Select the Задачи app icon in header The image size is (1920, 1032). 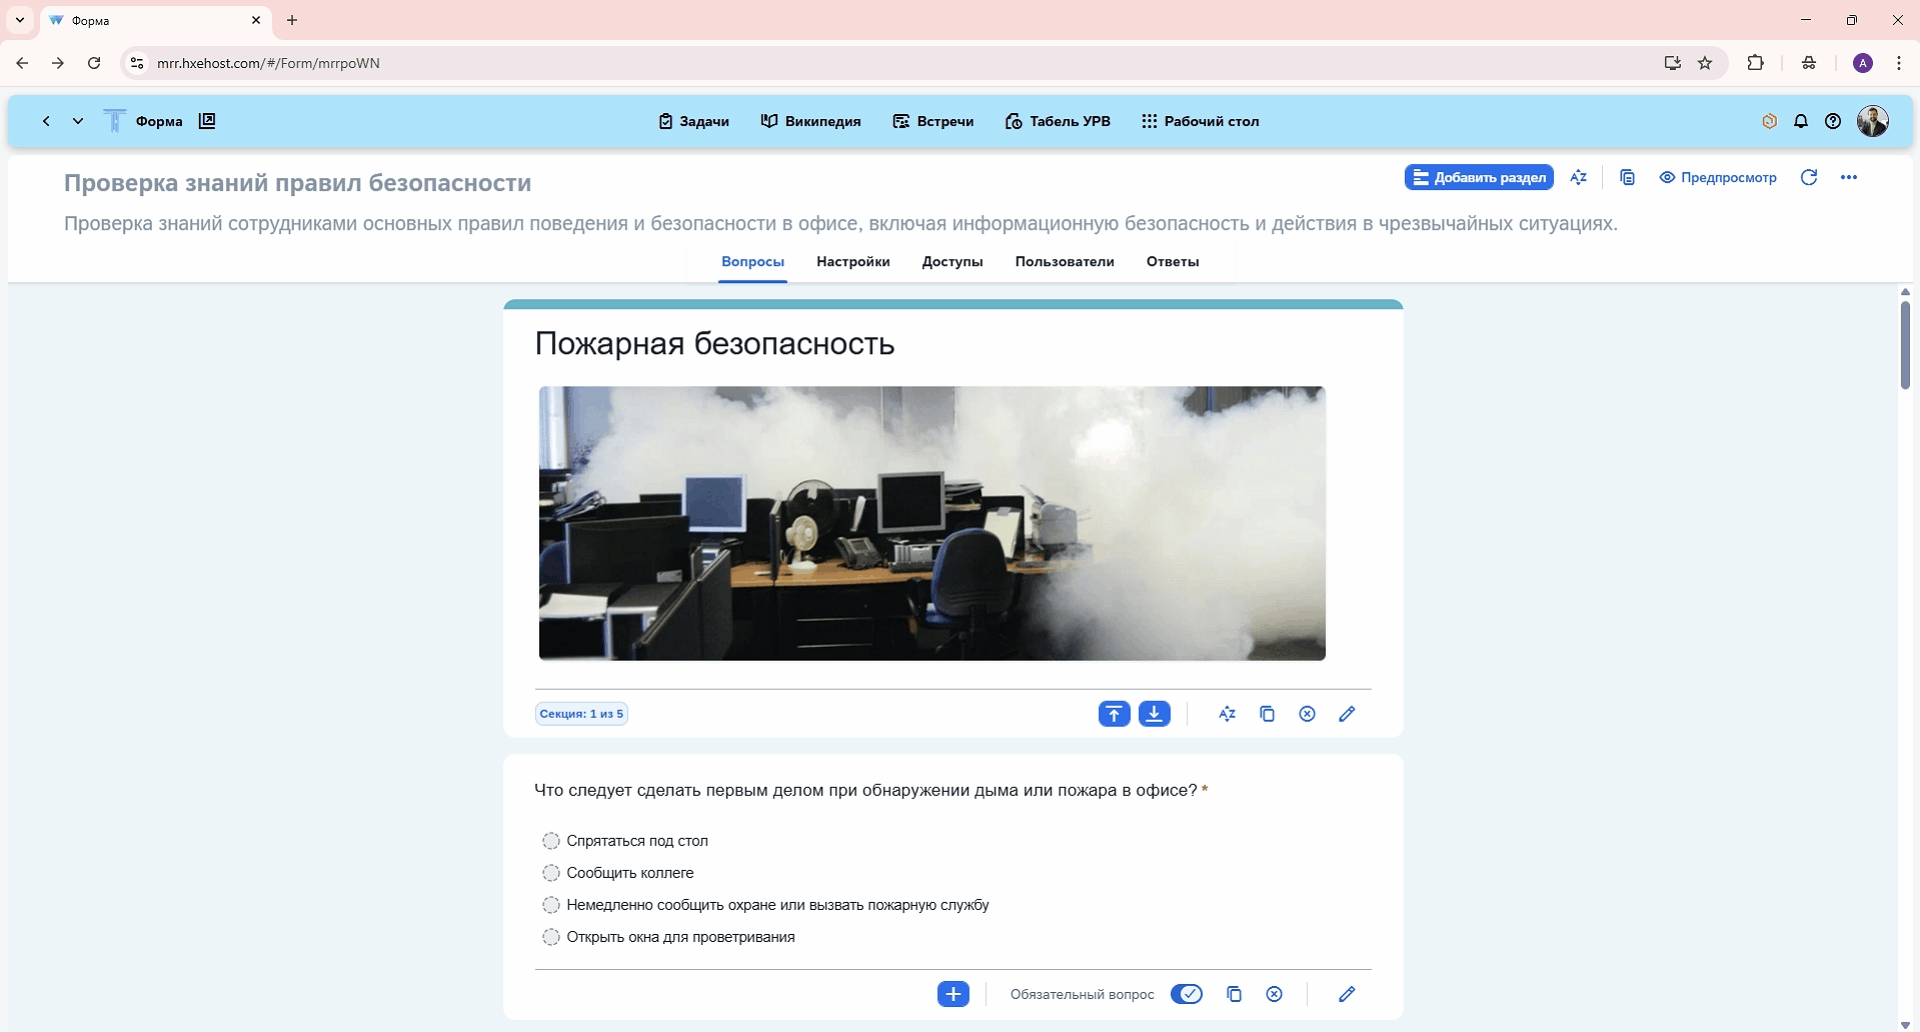click(694, 121)
